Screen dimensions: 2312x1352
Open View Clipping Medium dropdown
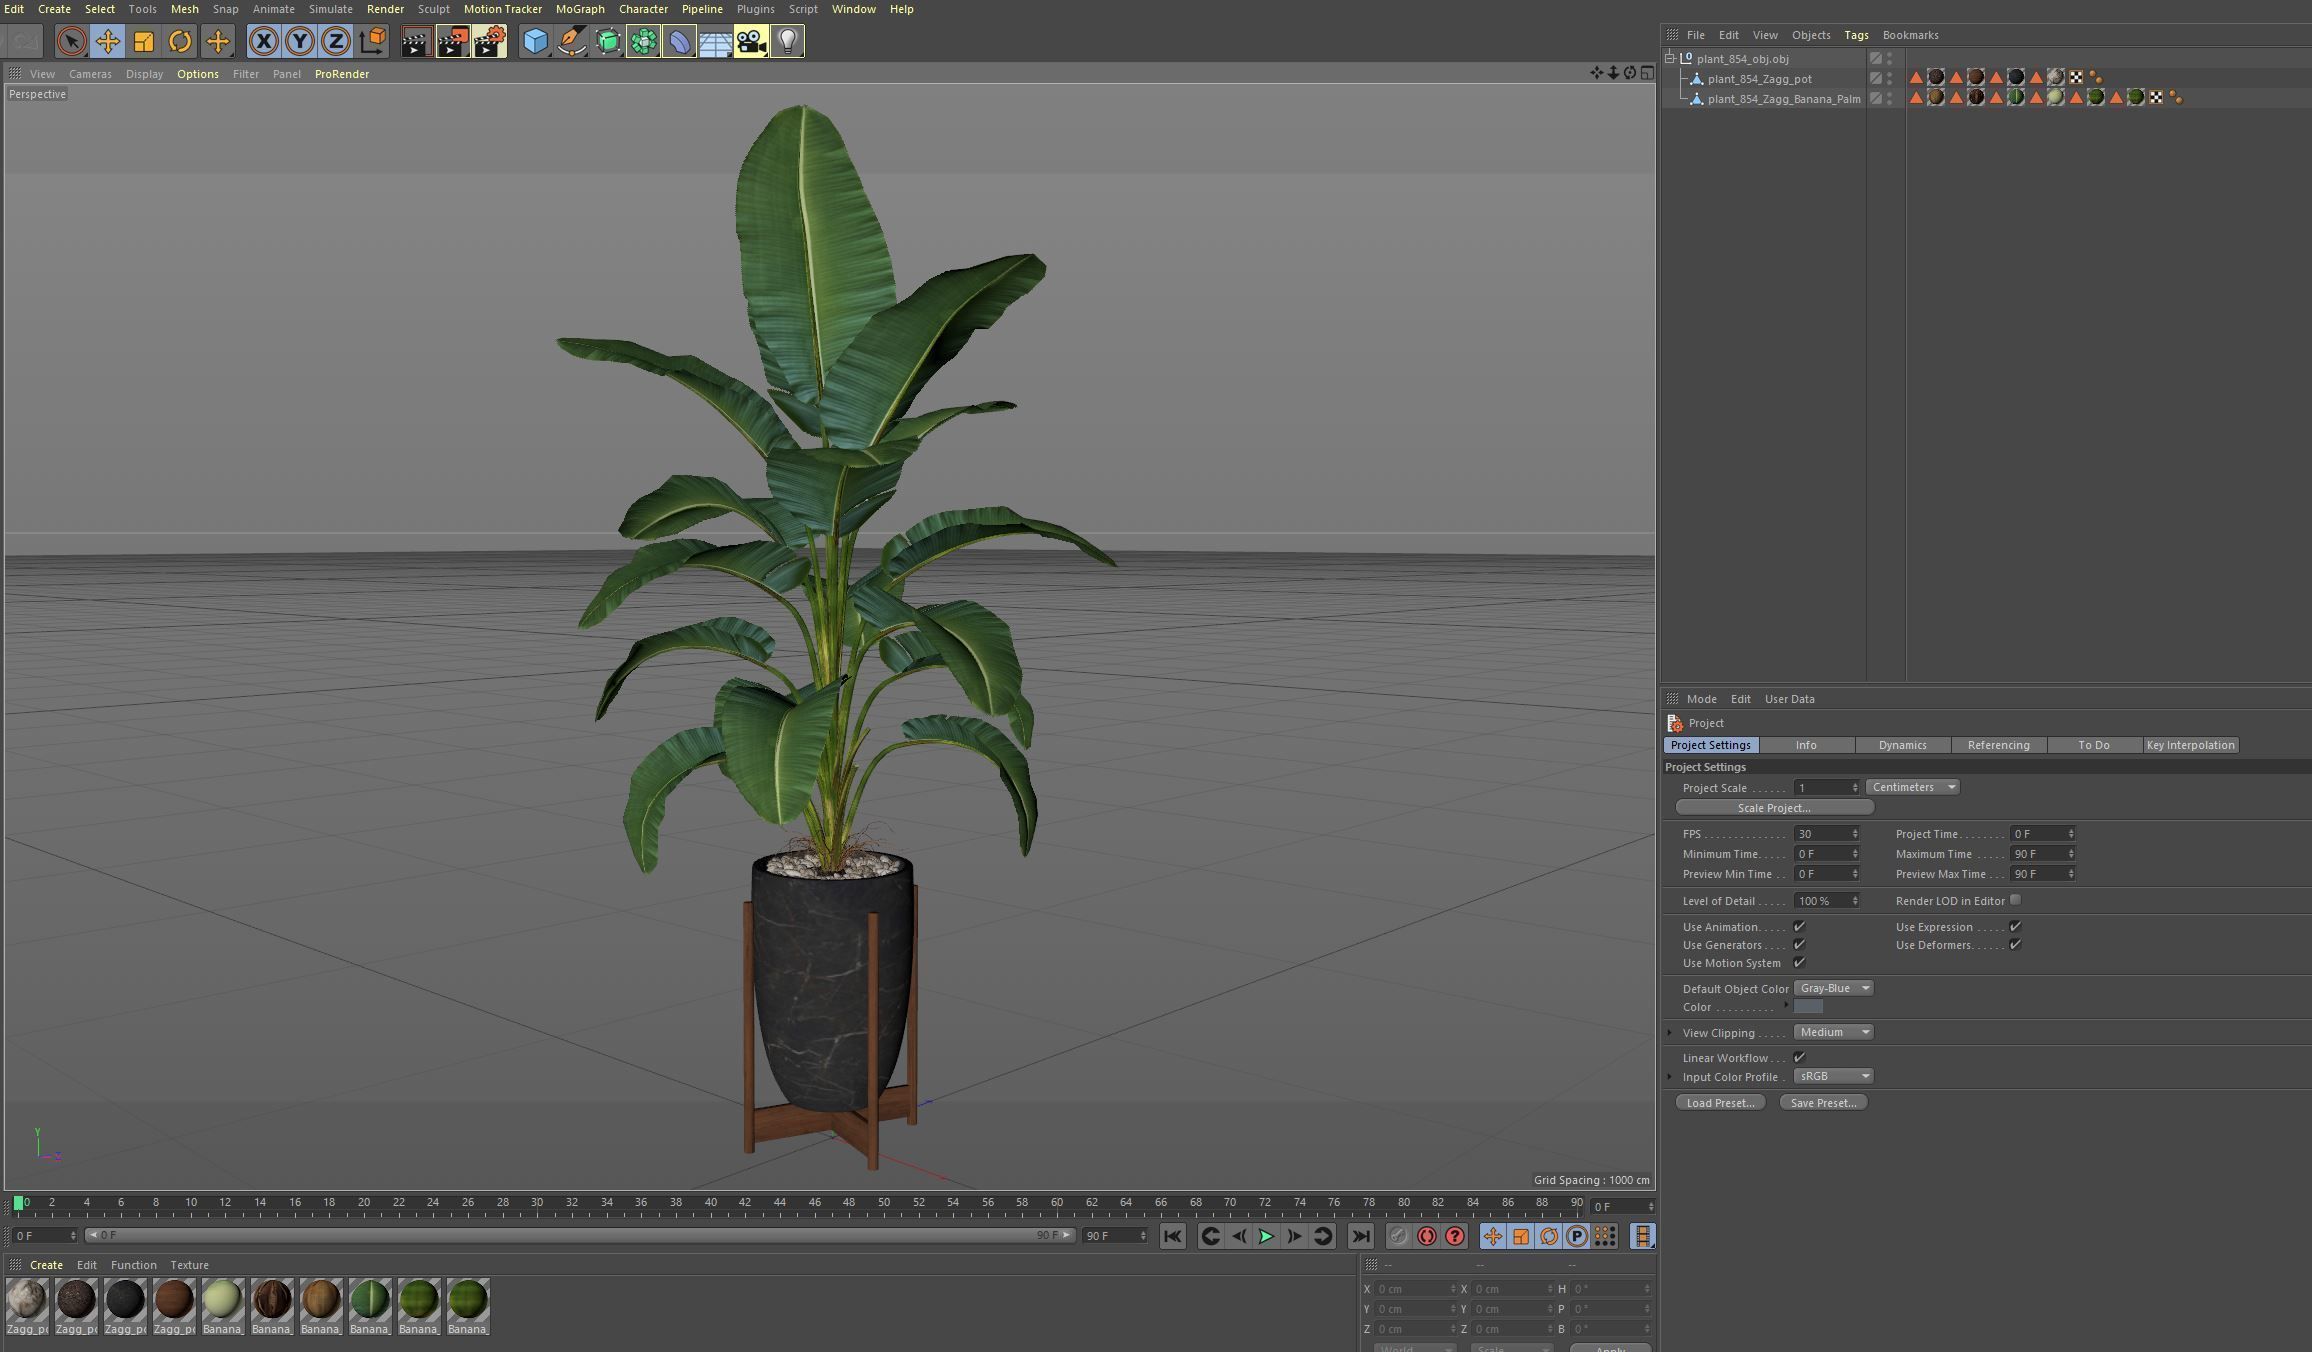coord(1833,1032)
